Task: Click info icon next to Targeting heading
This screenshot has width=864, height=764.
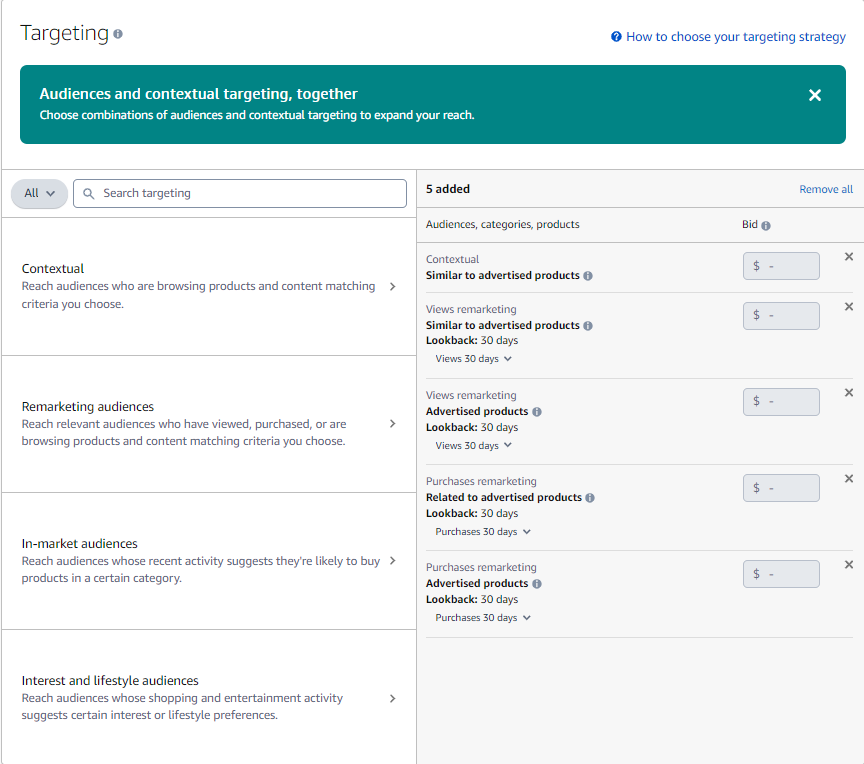Action: point(118,34)
